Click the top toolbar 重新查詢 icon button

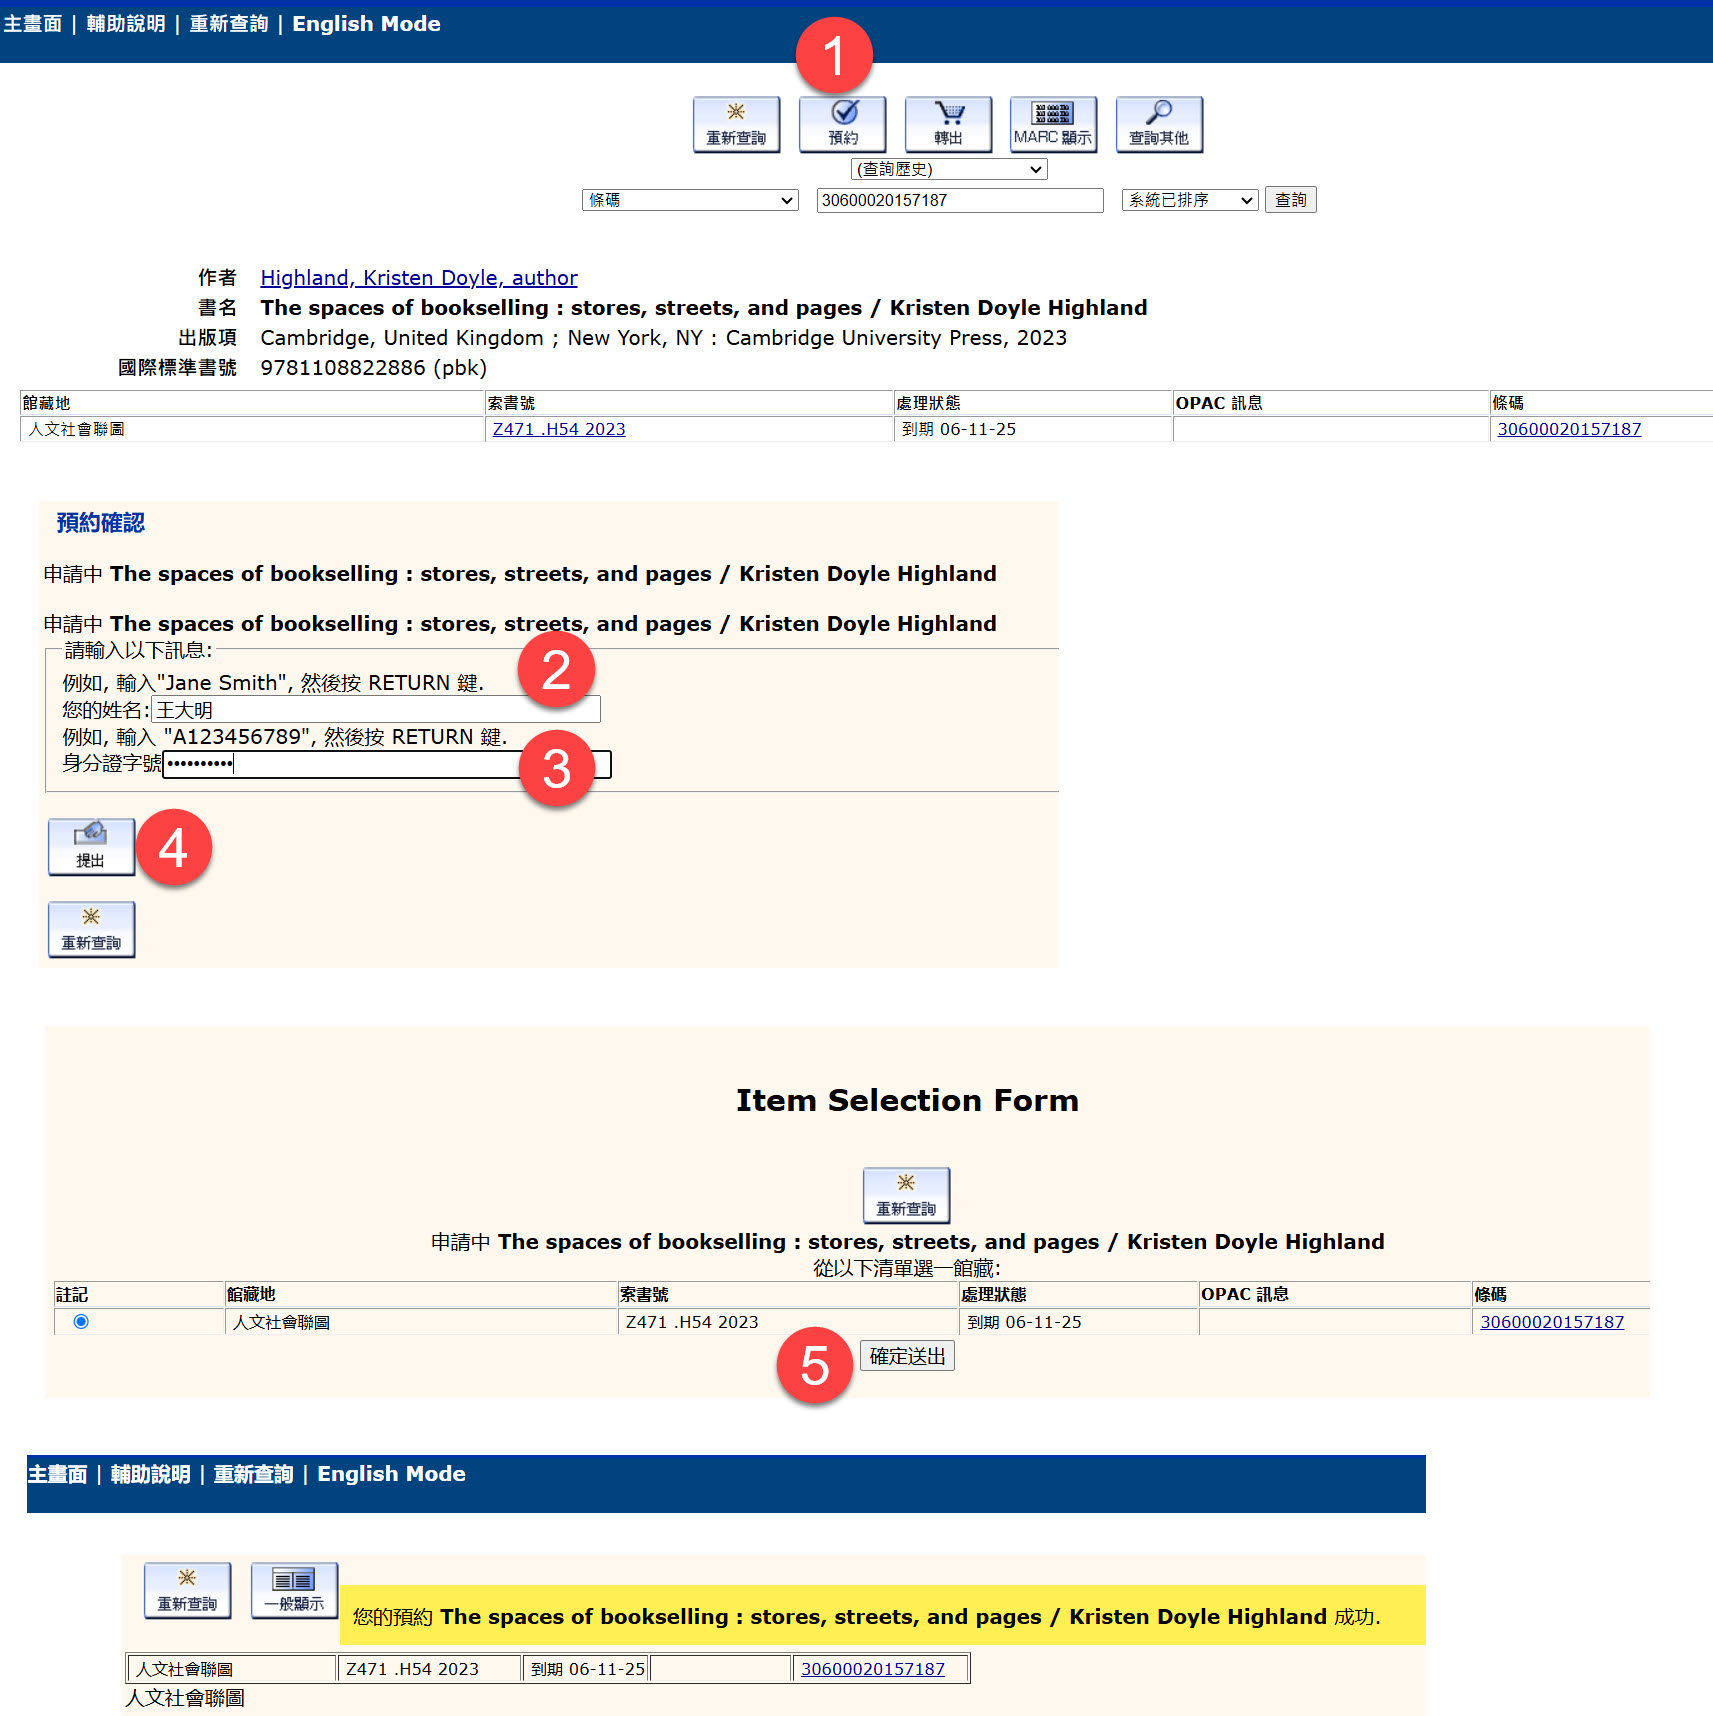[737, 124]
